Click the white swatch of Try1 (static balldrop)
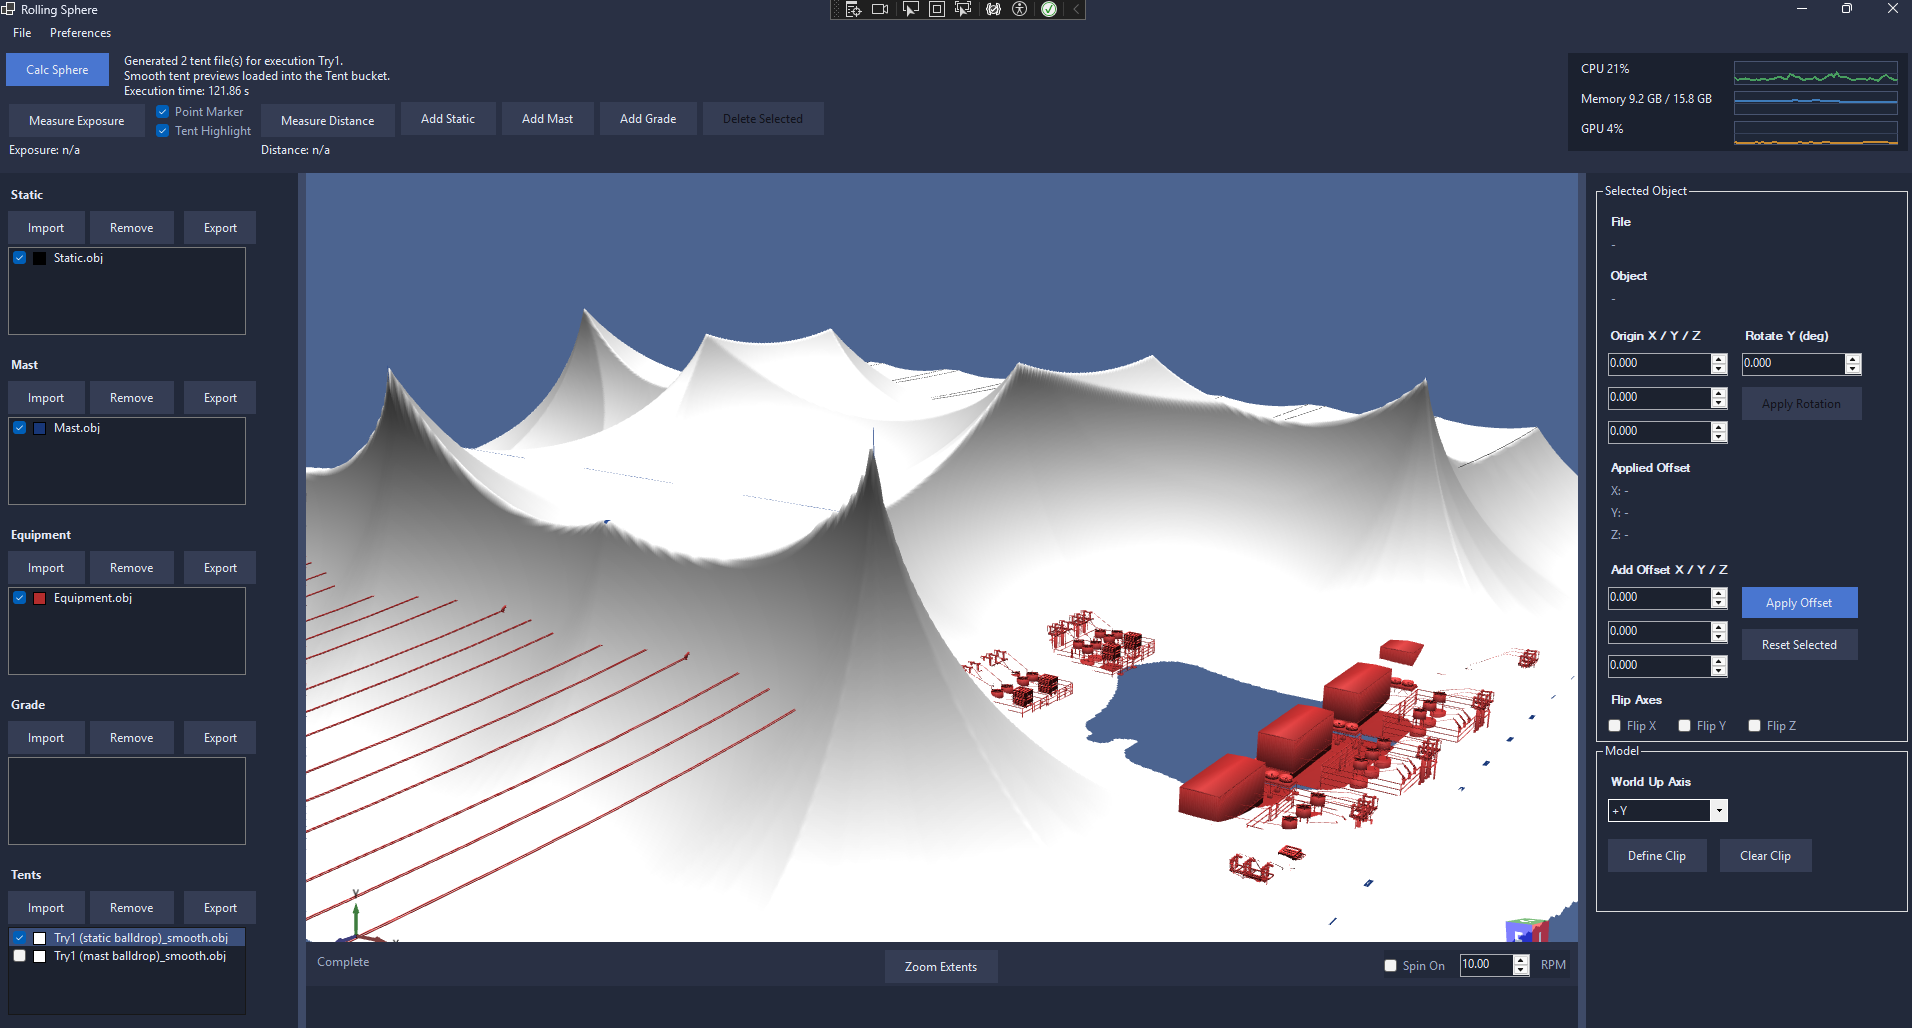This screenshot has width=1912, height=1028. point(40,938)
